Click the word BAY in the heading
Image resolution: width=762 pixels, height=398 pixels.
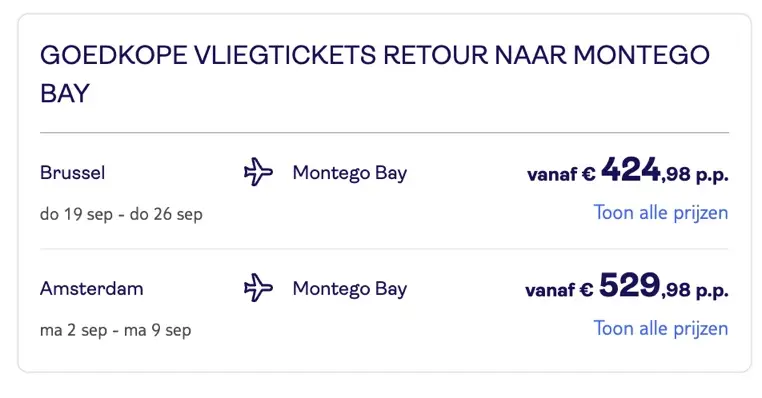click(x=65, y=93)
